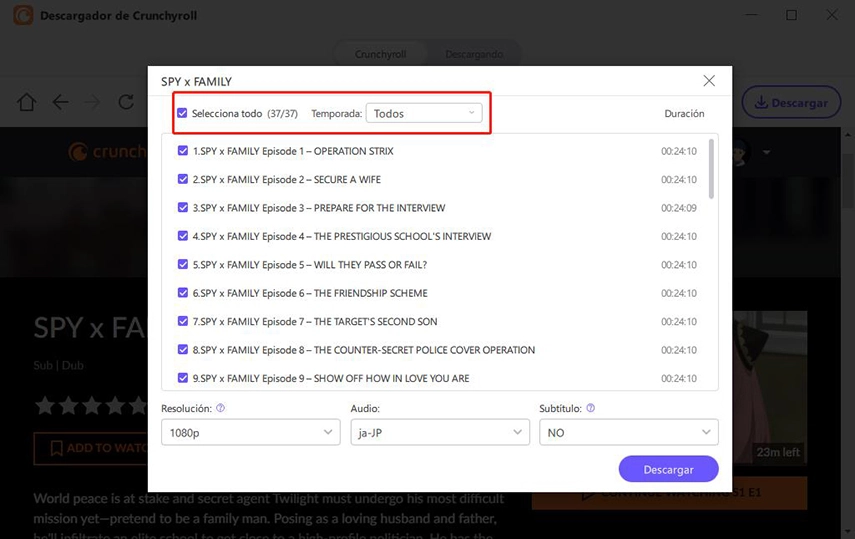Click the episode list scrollbar thumb
This screenshot has height=539, width=855.
tap(711, 169)
